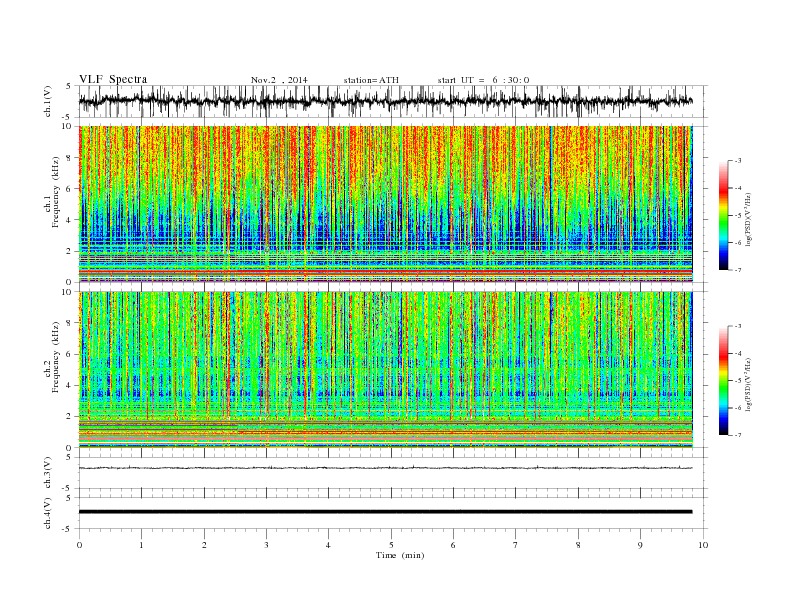
Task: Select the "start UT = 6 :30: 0" label
Action: [483, 80]
